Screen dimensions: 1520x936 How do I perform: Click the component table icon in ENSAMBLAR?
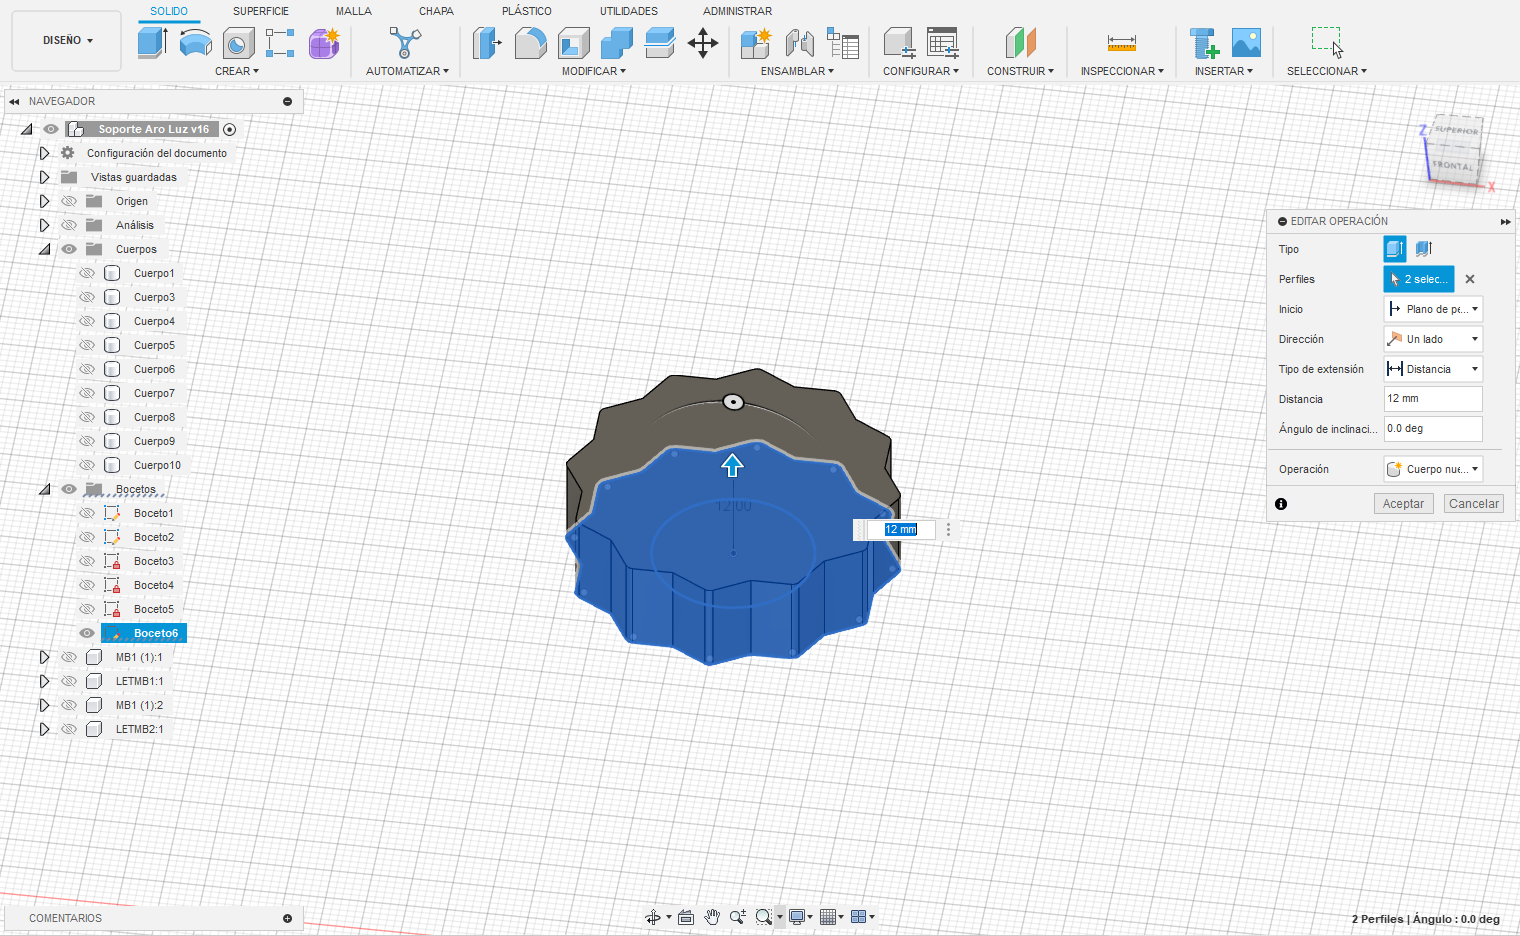click(x=843, y=43)
